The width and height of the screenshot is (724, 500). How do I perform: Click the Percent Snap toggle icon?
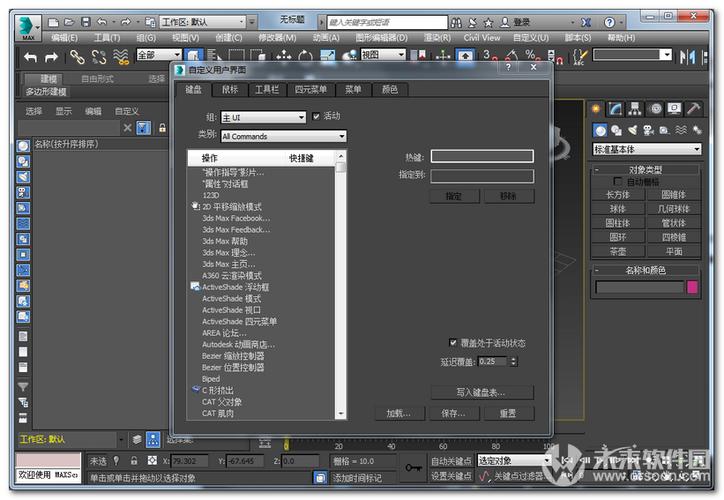532,57
